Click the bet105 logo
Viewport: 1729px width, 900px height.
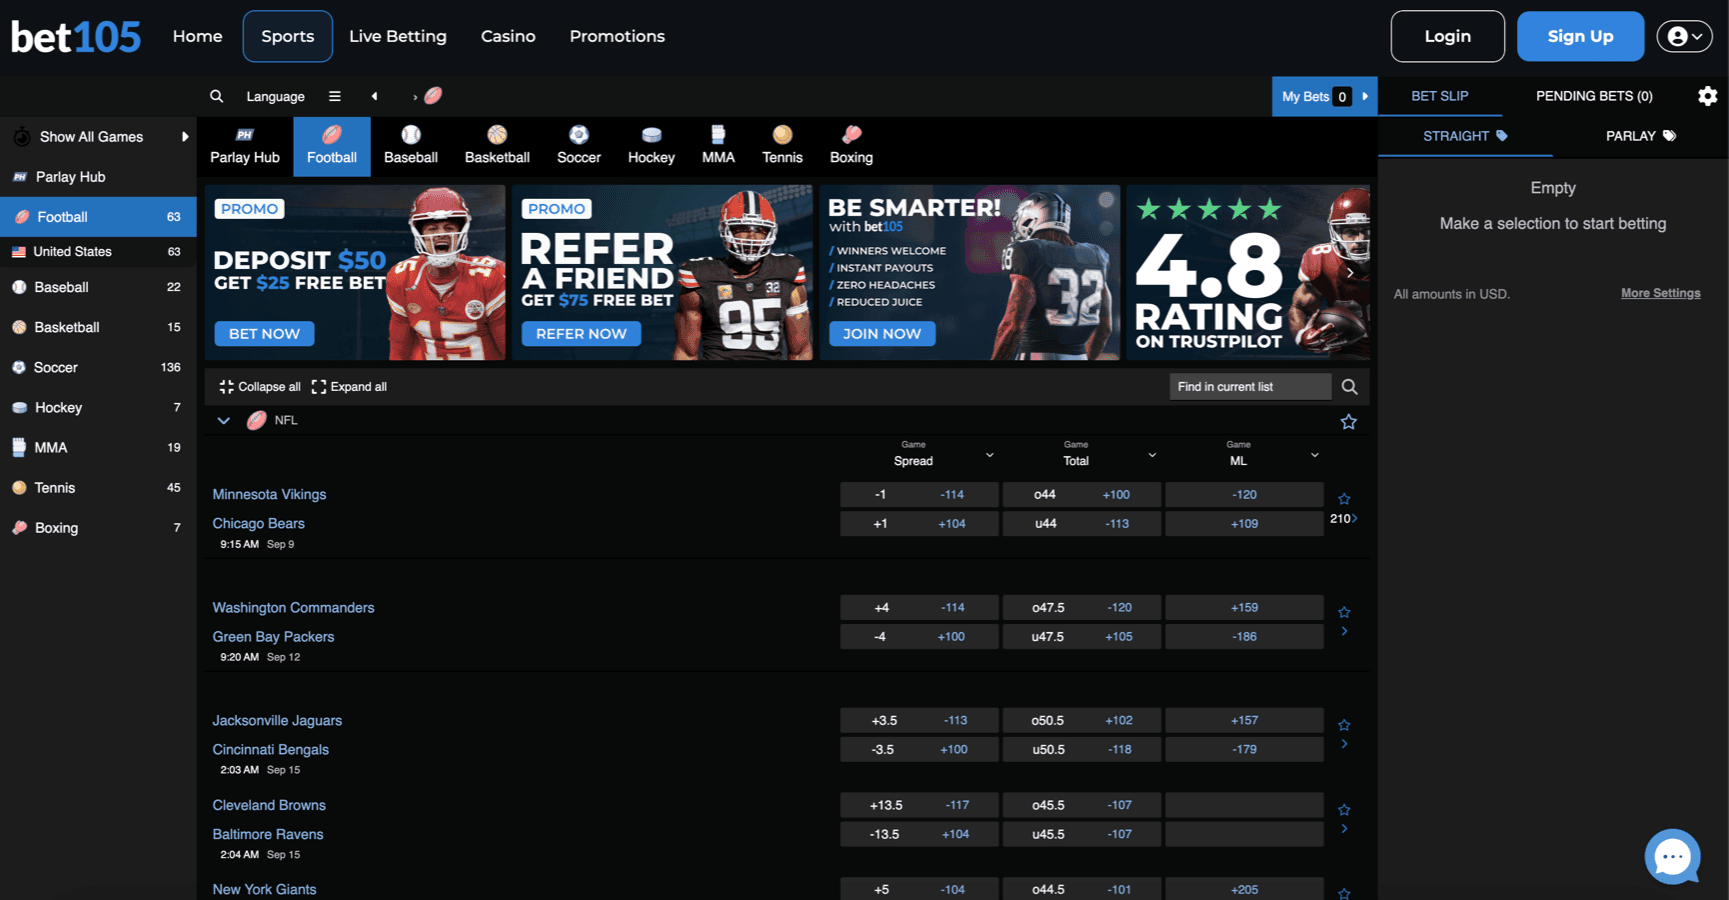76,37
